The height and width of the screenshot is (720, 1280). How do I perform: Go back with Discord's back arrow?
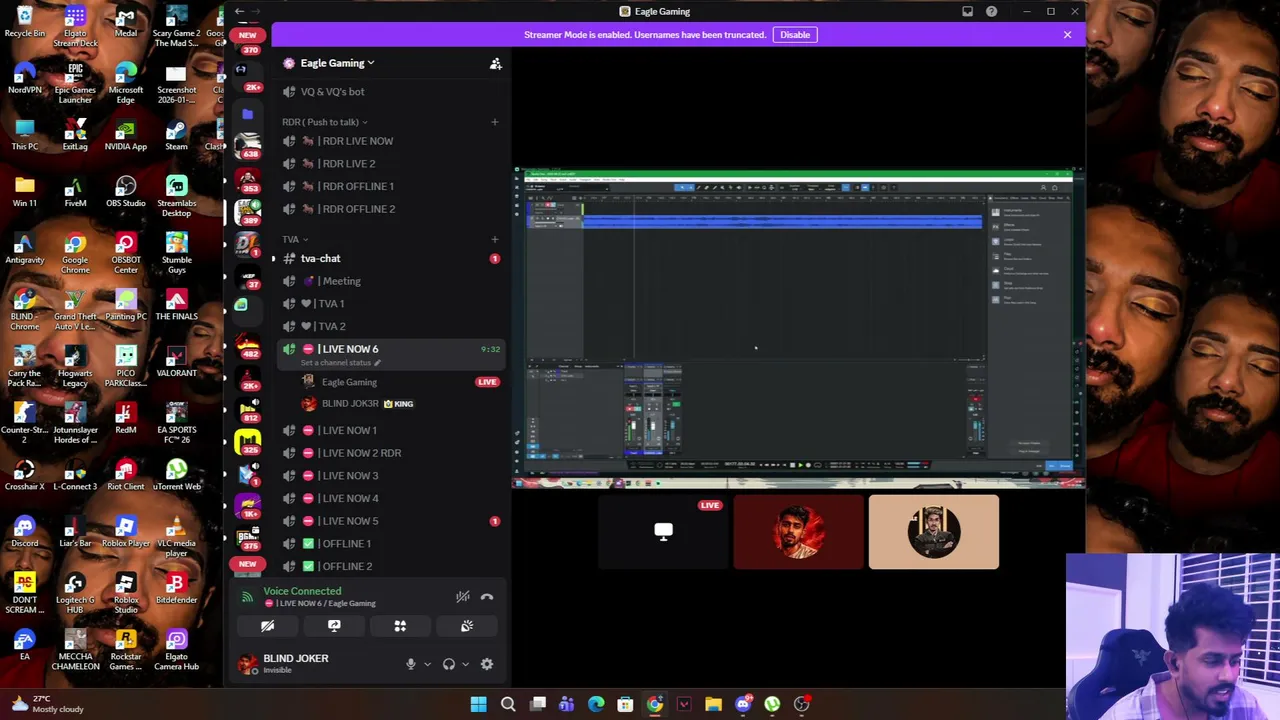239,11
